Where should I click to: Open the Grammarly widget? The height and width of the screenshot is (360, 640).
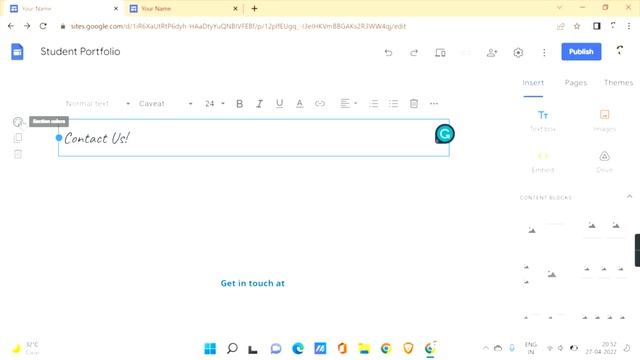444,134
